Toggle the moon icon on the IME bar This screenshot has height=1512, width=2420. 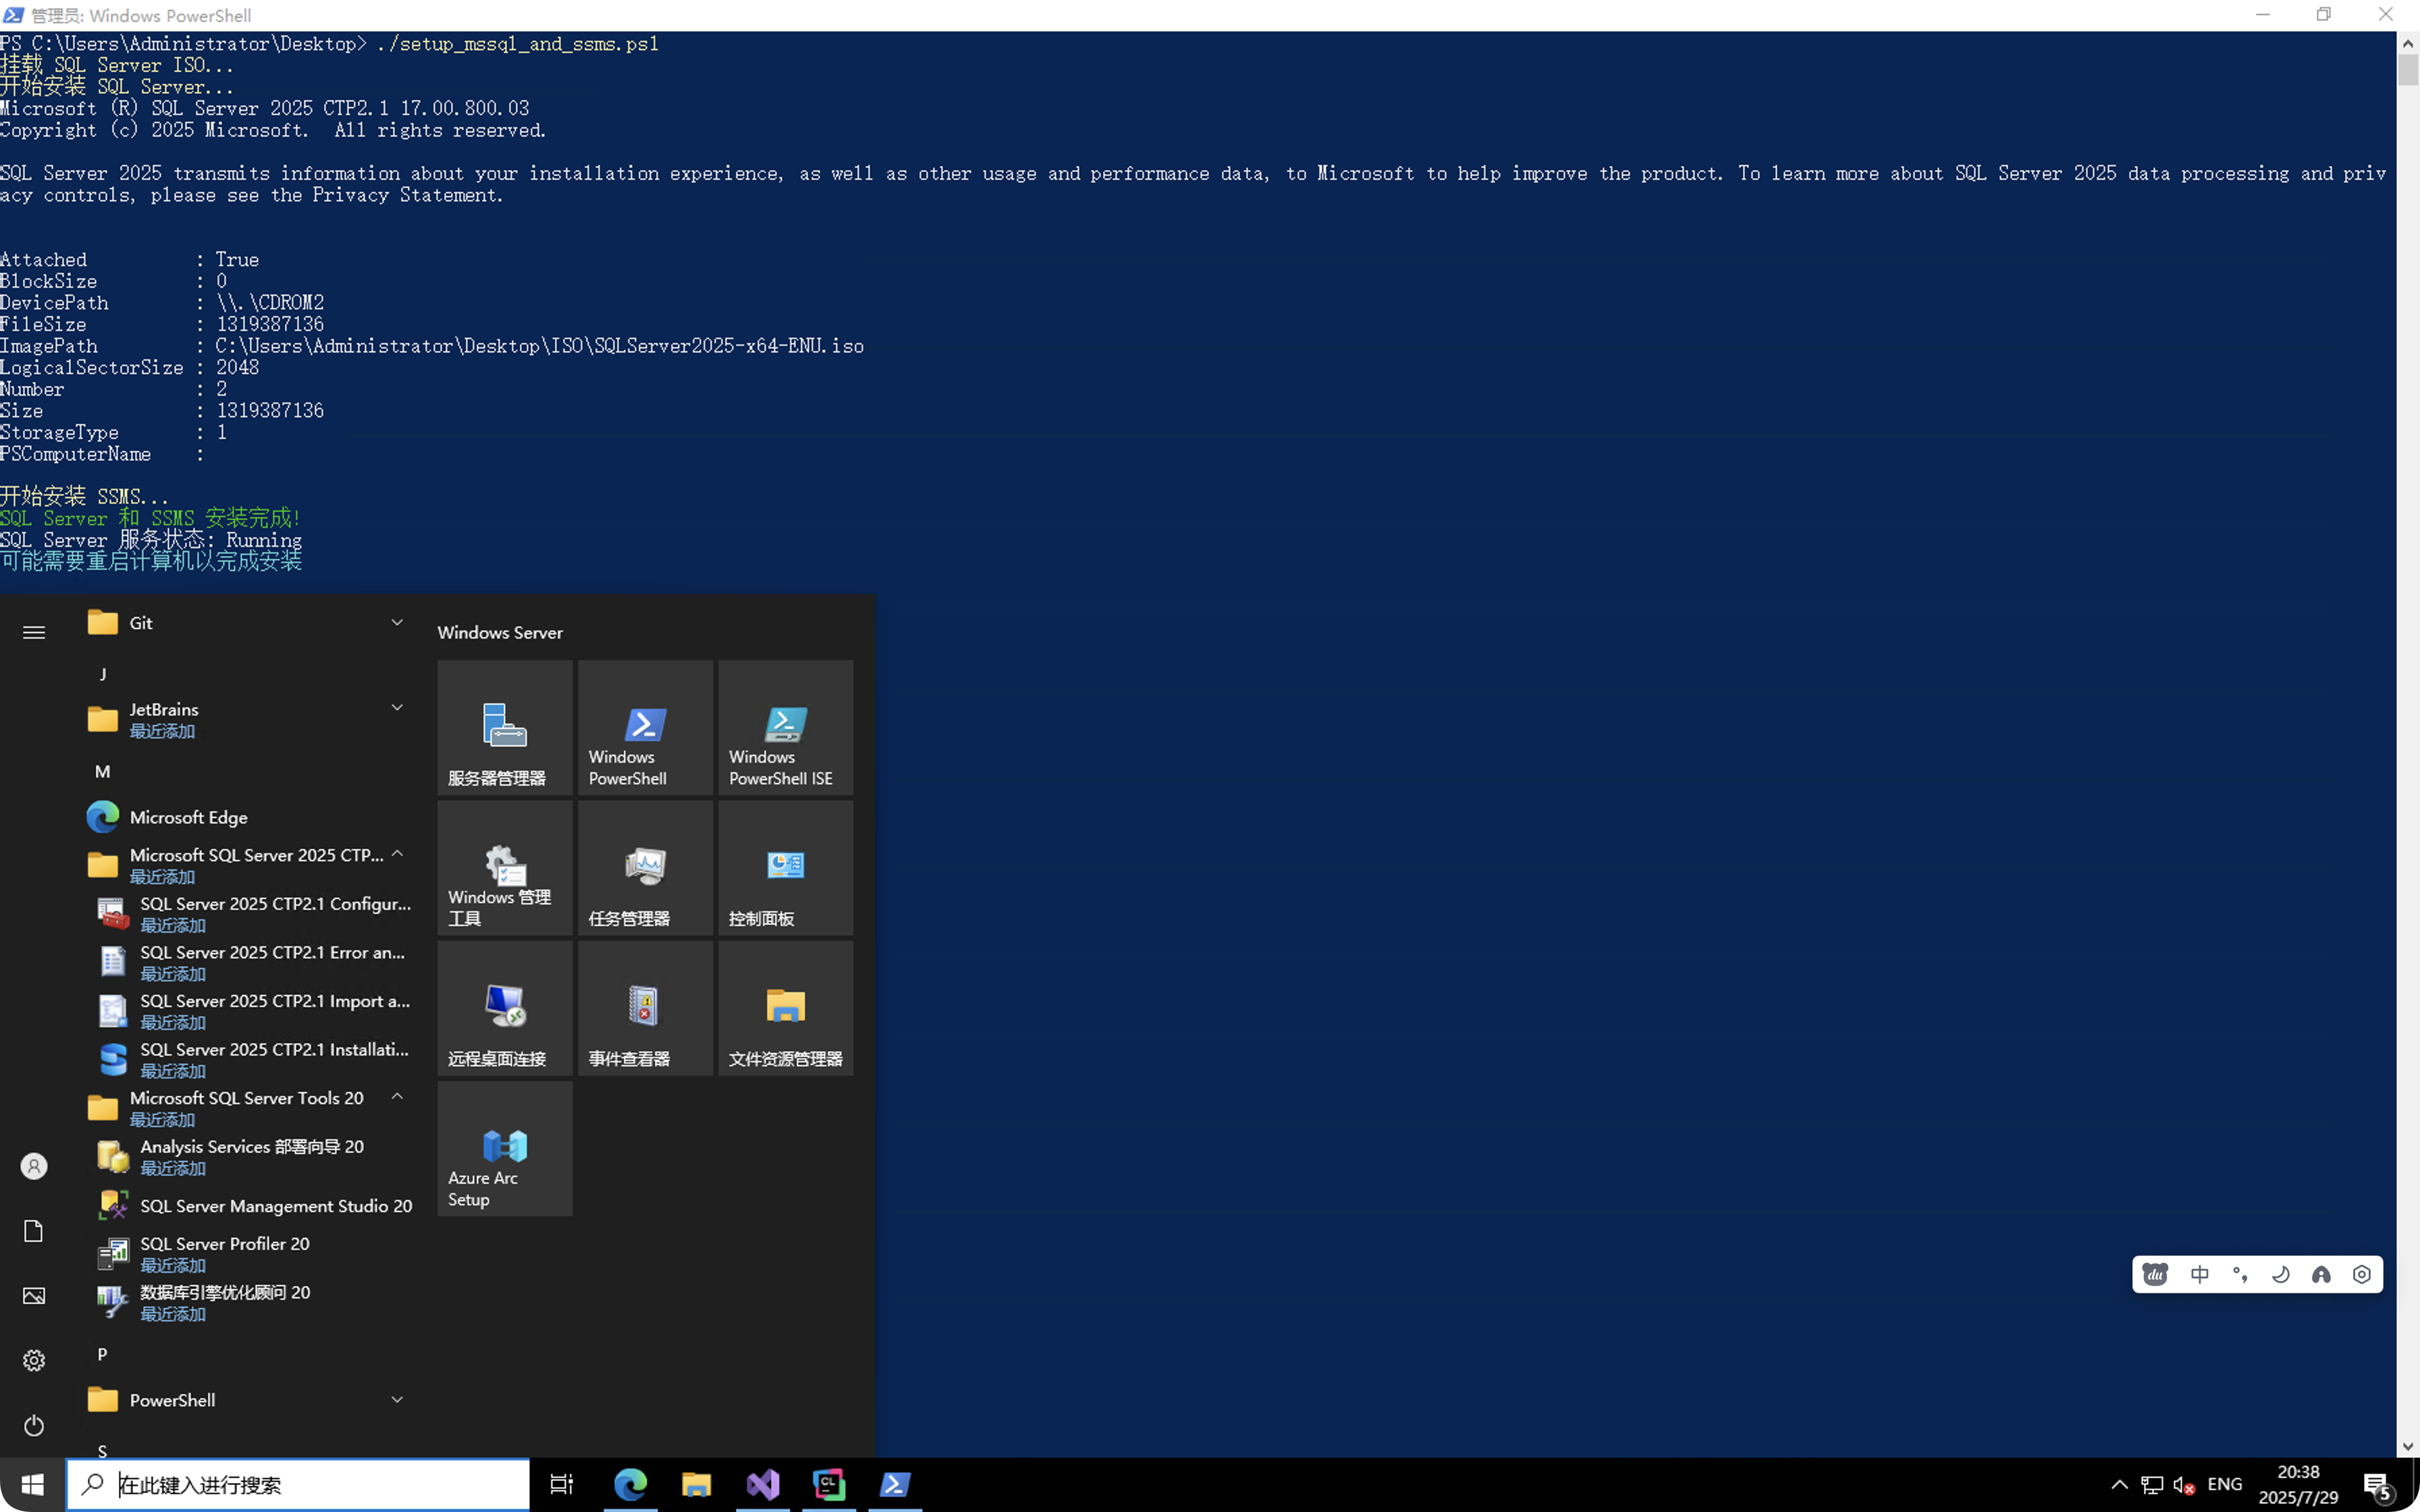(2281, 1274)
